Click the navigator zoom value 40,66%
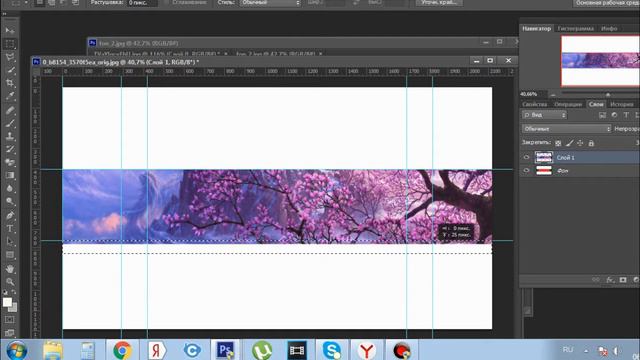 click(529, 94)
